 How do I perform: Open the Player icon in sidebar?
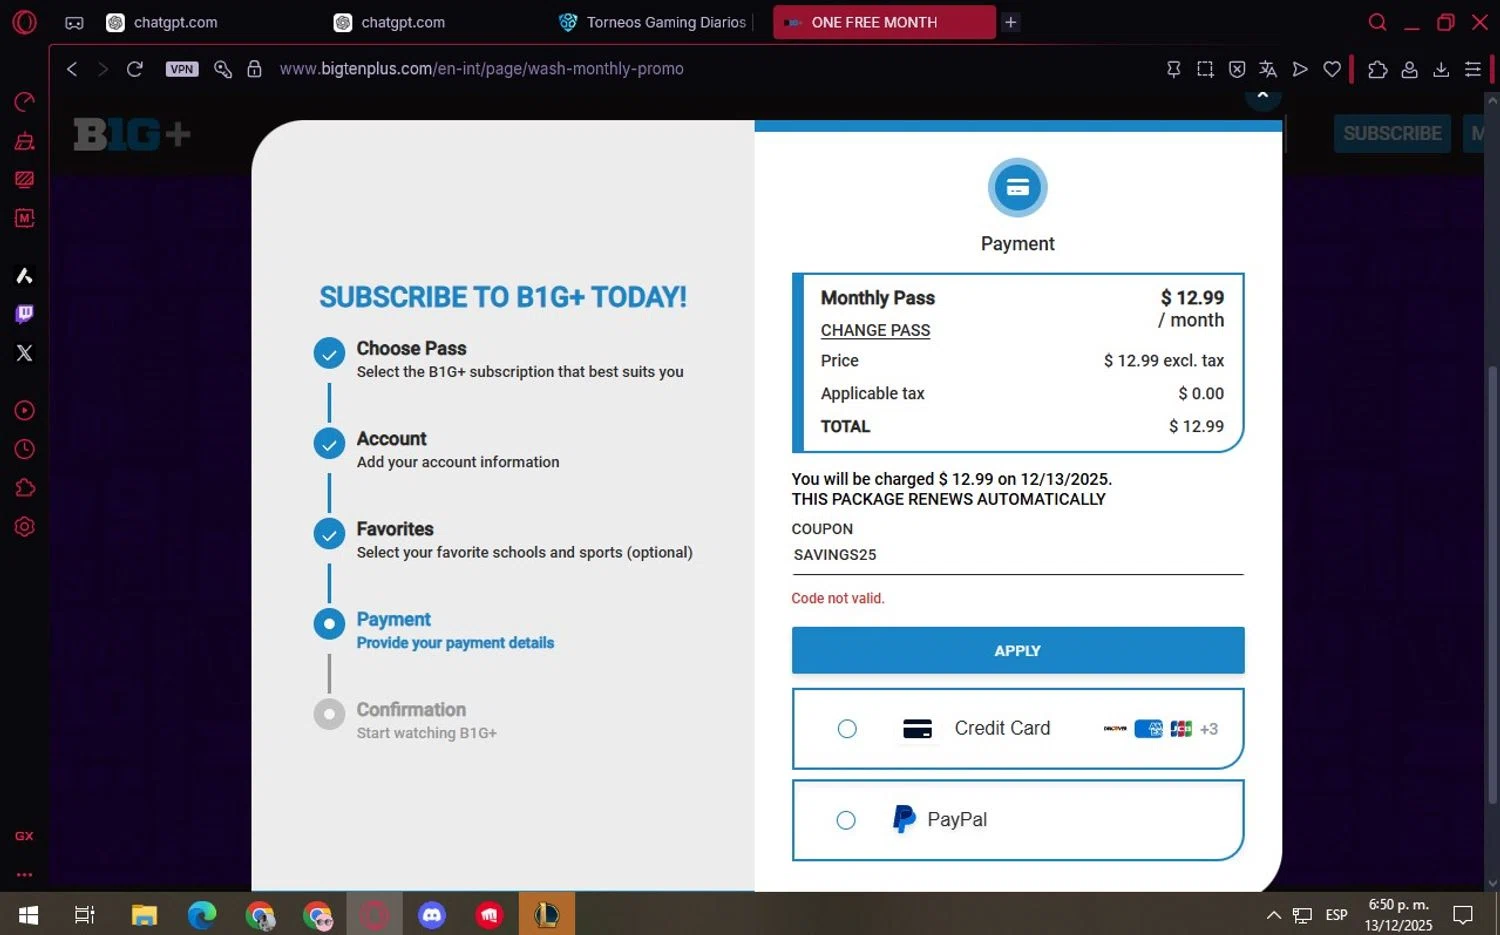click(24, 410)
